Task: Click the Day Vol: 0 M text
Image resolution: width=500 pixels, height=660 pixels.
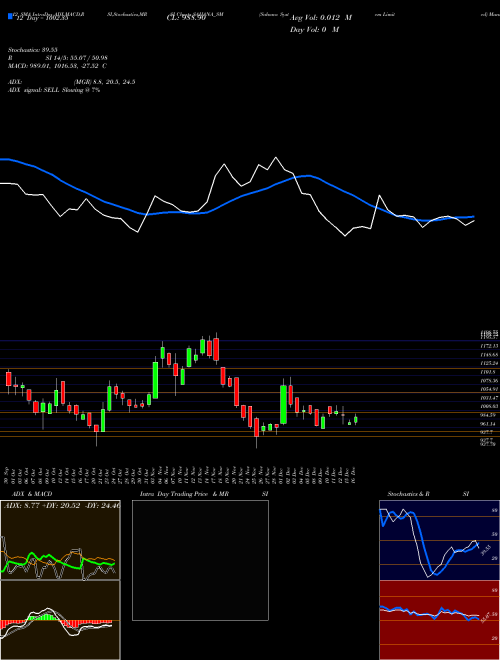Action: 314,30
